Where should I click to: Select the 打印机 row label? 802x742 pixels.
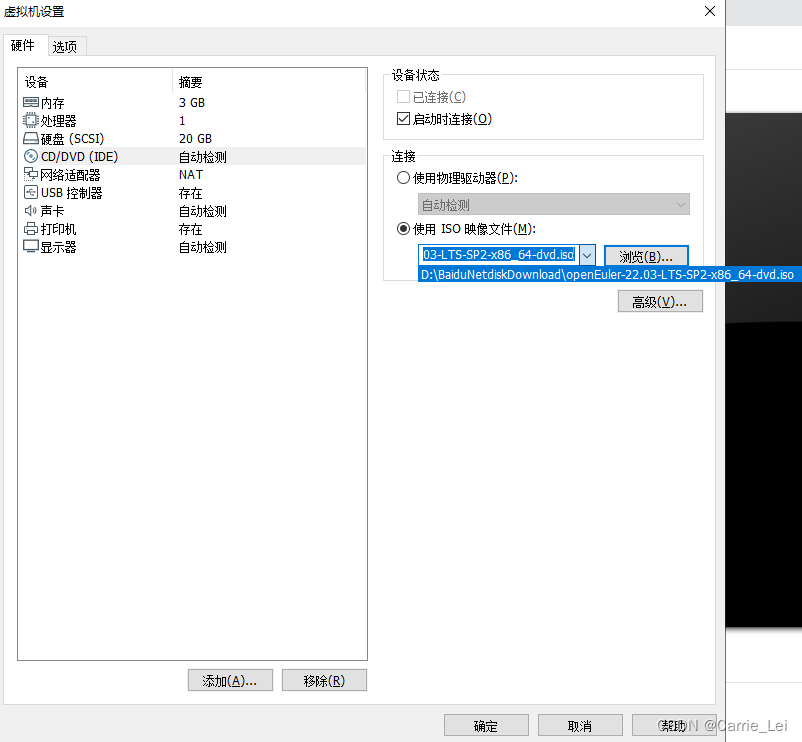(x=58, y=229)
